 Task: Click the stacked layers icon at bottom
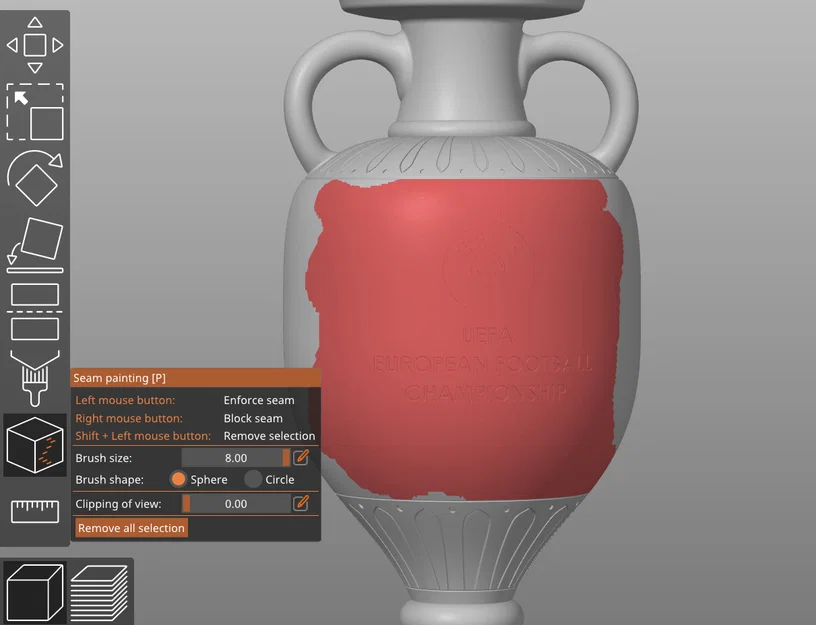point(101,594)
